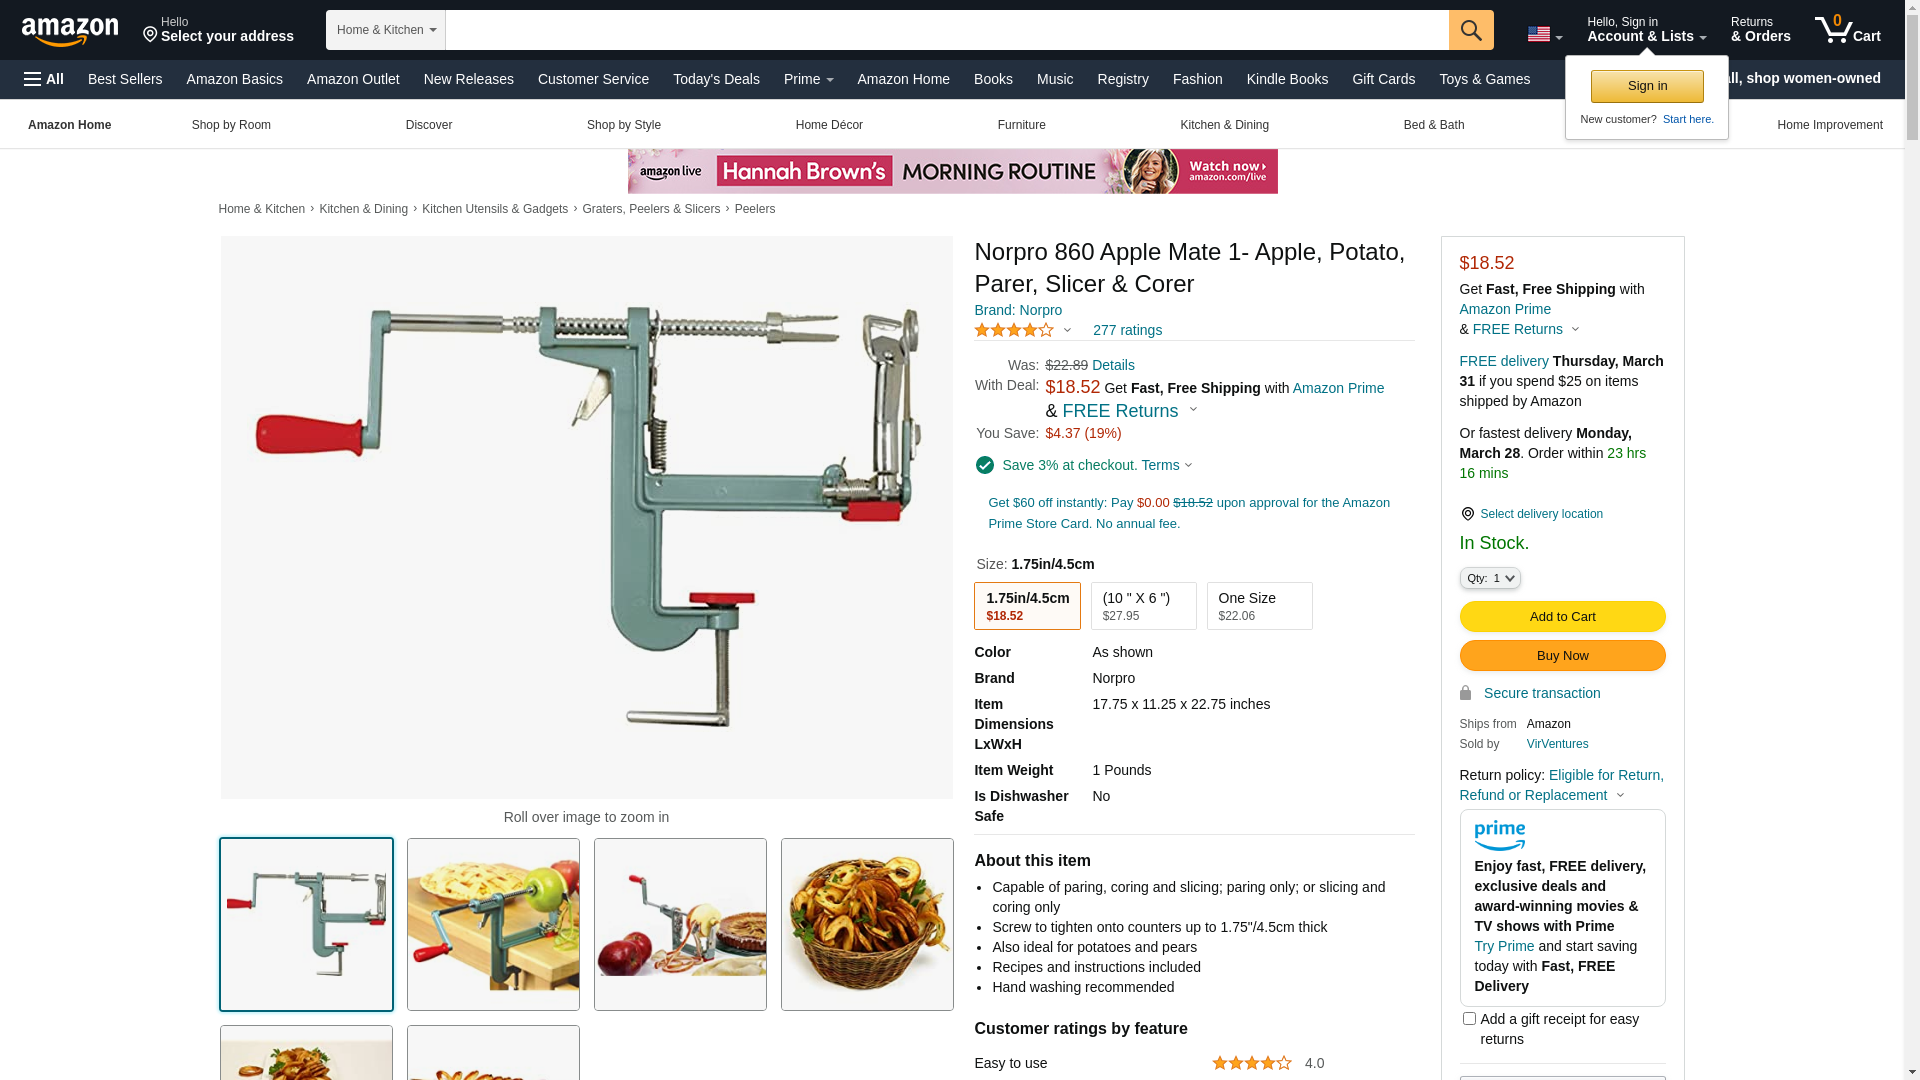Click the Add to Cart button
Viewport: 1920px width, 1080px height.
click(x=1562, y=616)
